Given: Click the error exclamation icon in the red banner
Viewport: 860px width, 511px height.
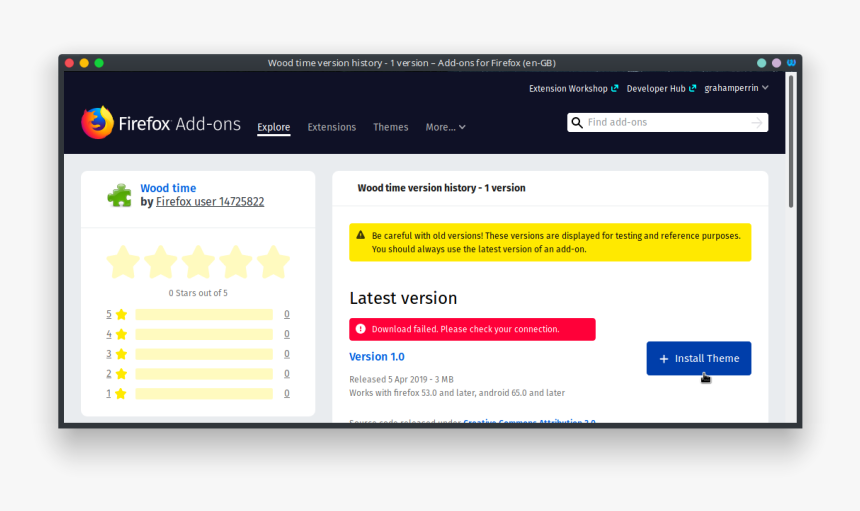Looking at the screenshot, I should (x=360, y=329).
